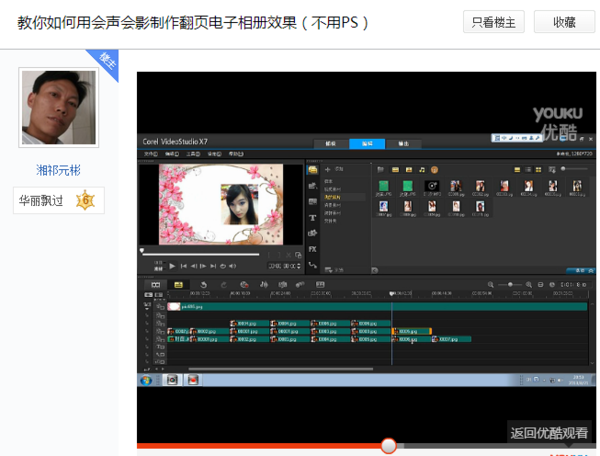Open the Sound Mixer icon
The width and height of the screenshot is (600, 456).
[264, 285]
